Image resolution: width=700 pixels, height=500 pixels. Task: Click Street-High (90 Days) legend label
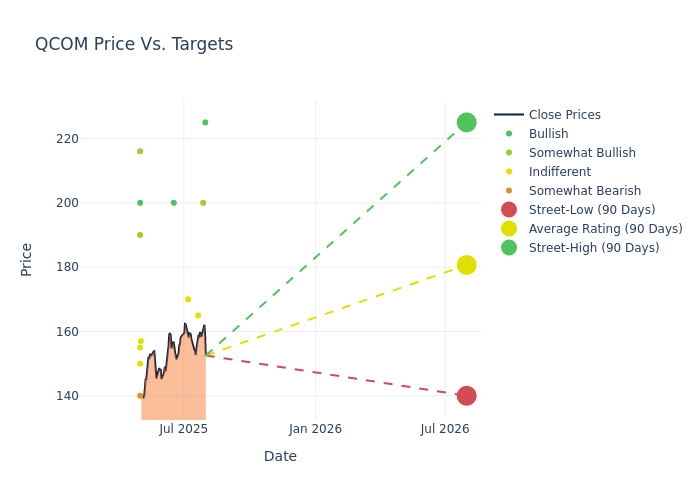[594, 248]
